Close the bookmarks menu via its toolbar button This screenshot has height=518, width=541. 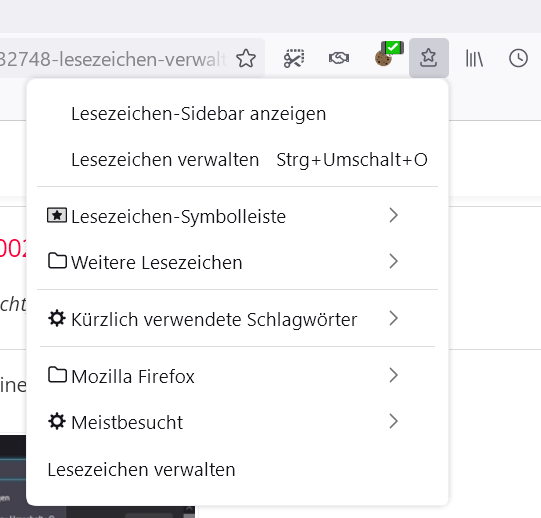click(429, 58)
